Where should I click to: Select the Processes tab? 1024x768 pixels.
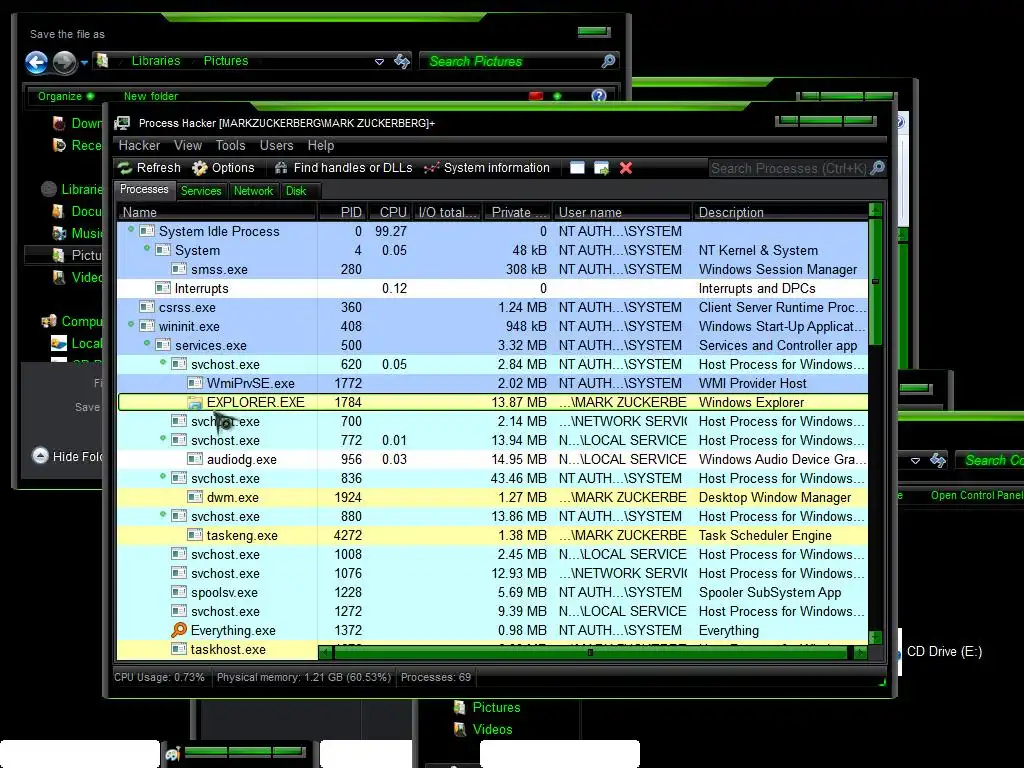[144, 189]
